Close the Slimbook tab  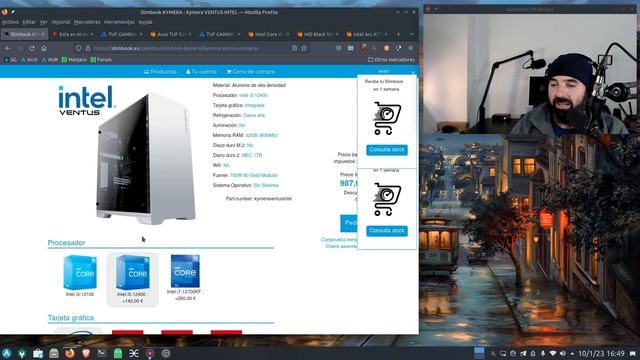[43, 34]
